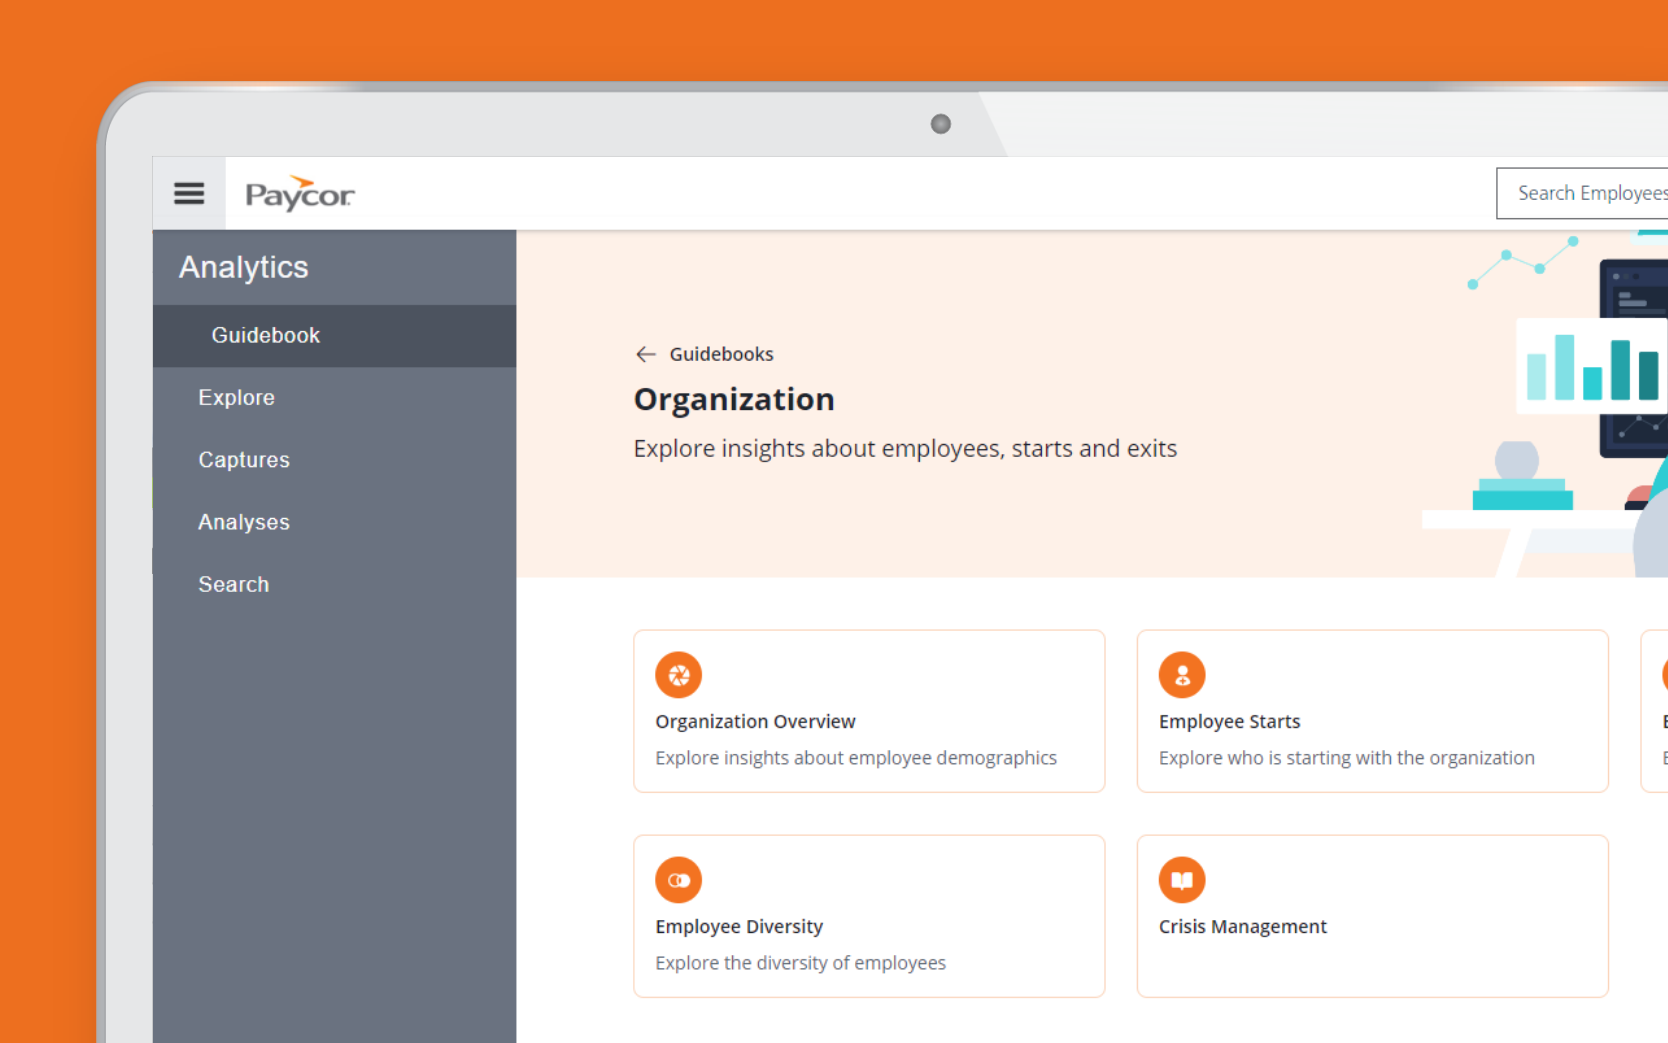Click 'Explore who is starting with the organization'
The width and height of the screenshot is (1668, 1043).
click(1346, 758)
